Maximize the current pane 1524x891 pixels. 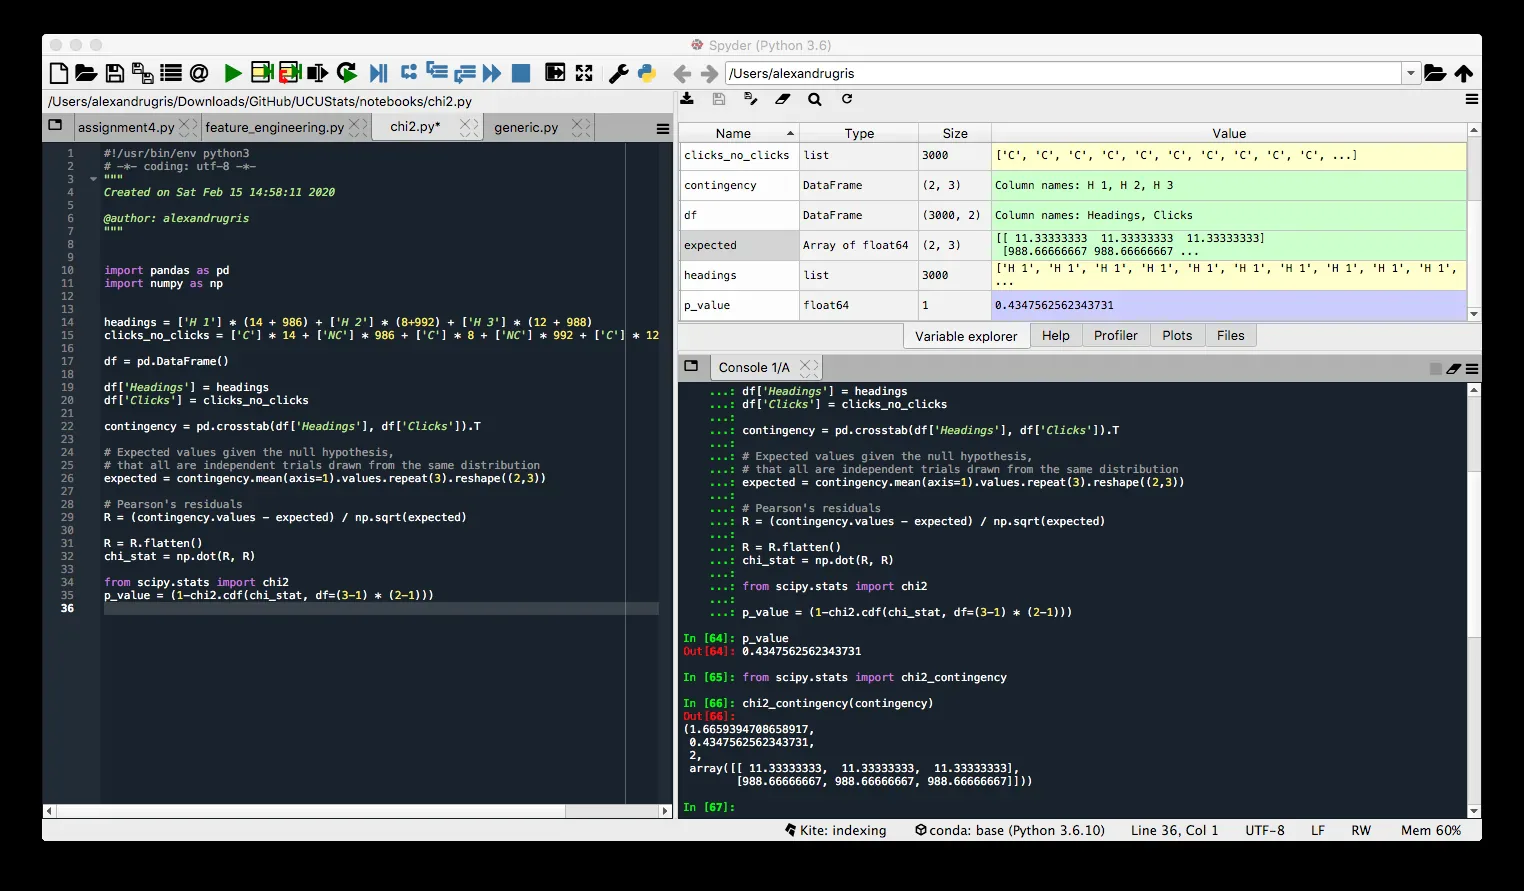pyautogui.click(x=584, y=73)
